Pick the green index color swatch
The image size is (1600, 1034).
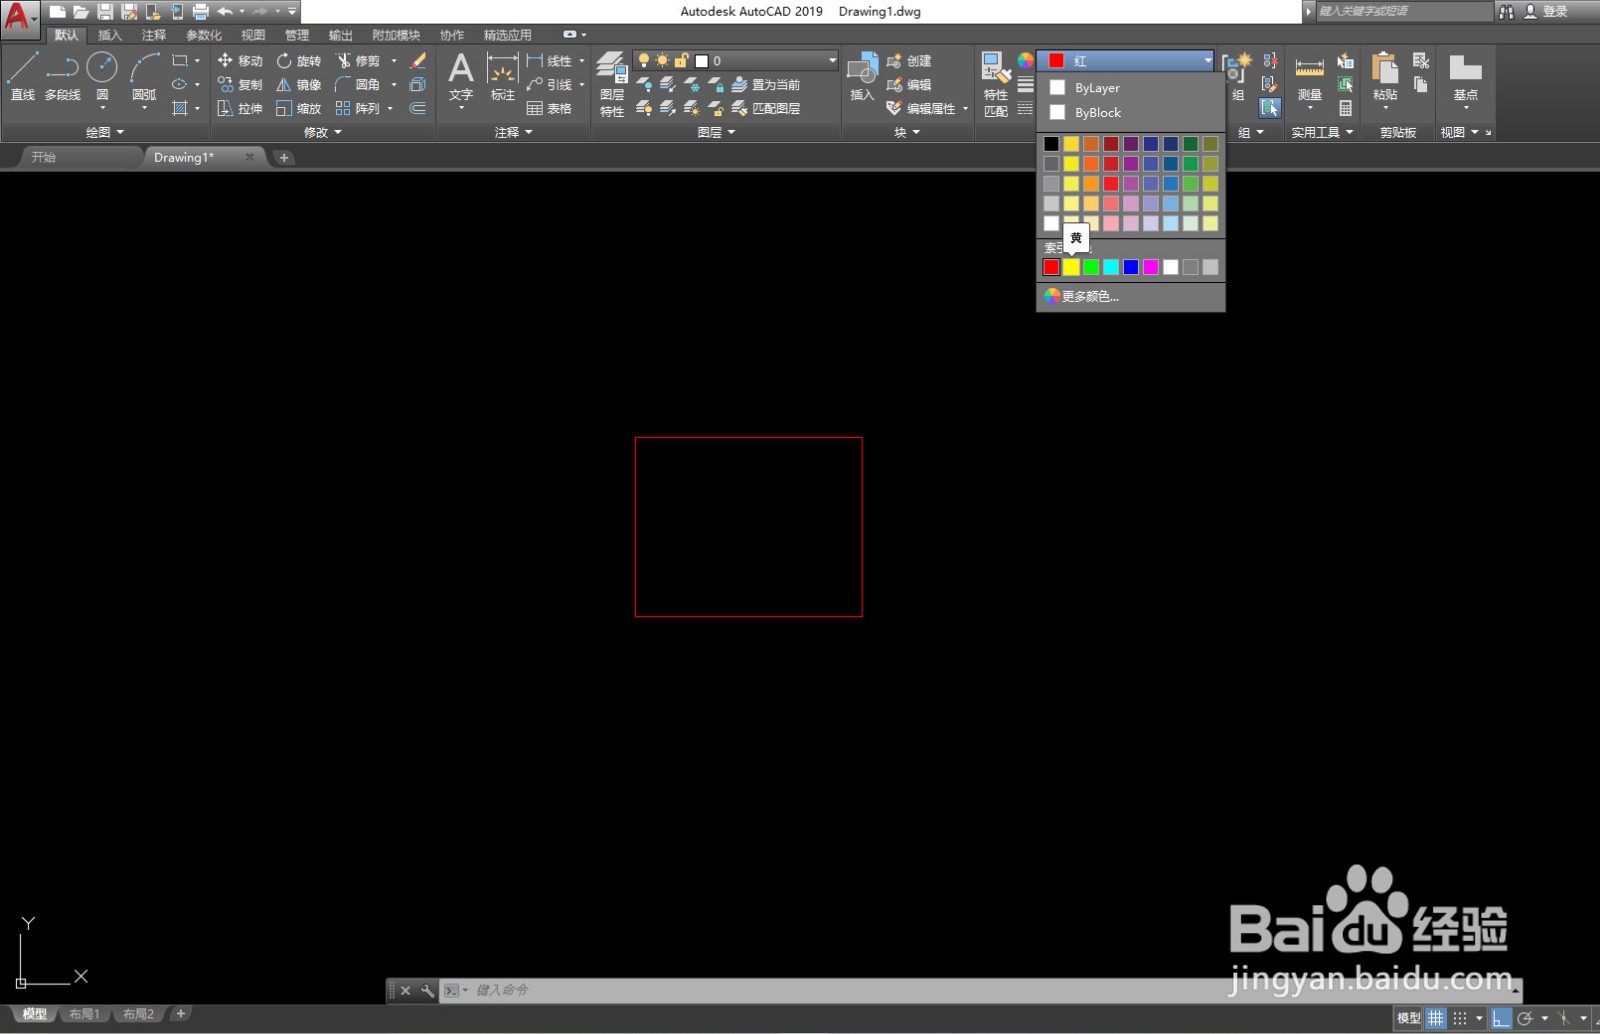1091,267
